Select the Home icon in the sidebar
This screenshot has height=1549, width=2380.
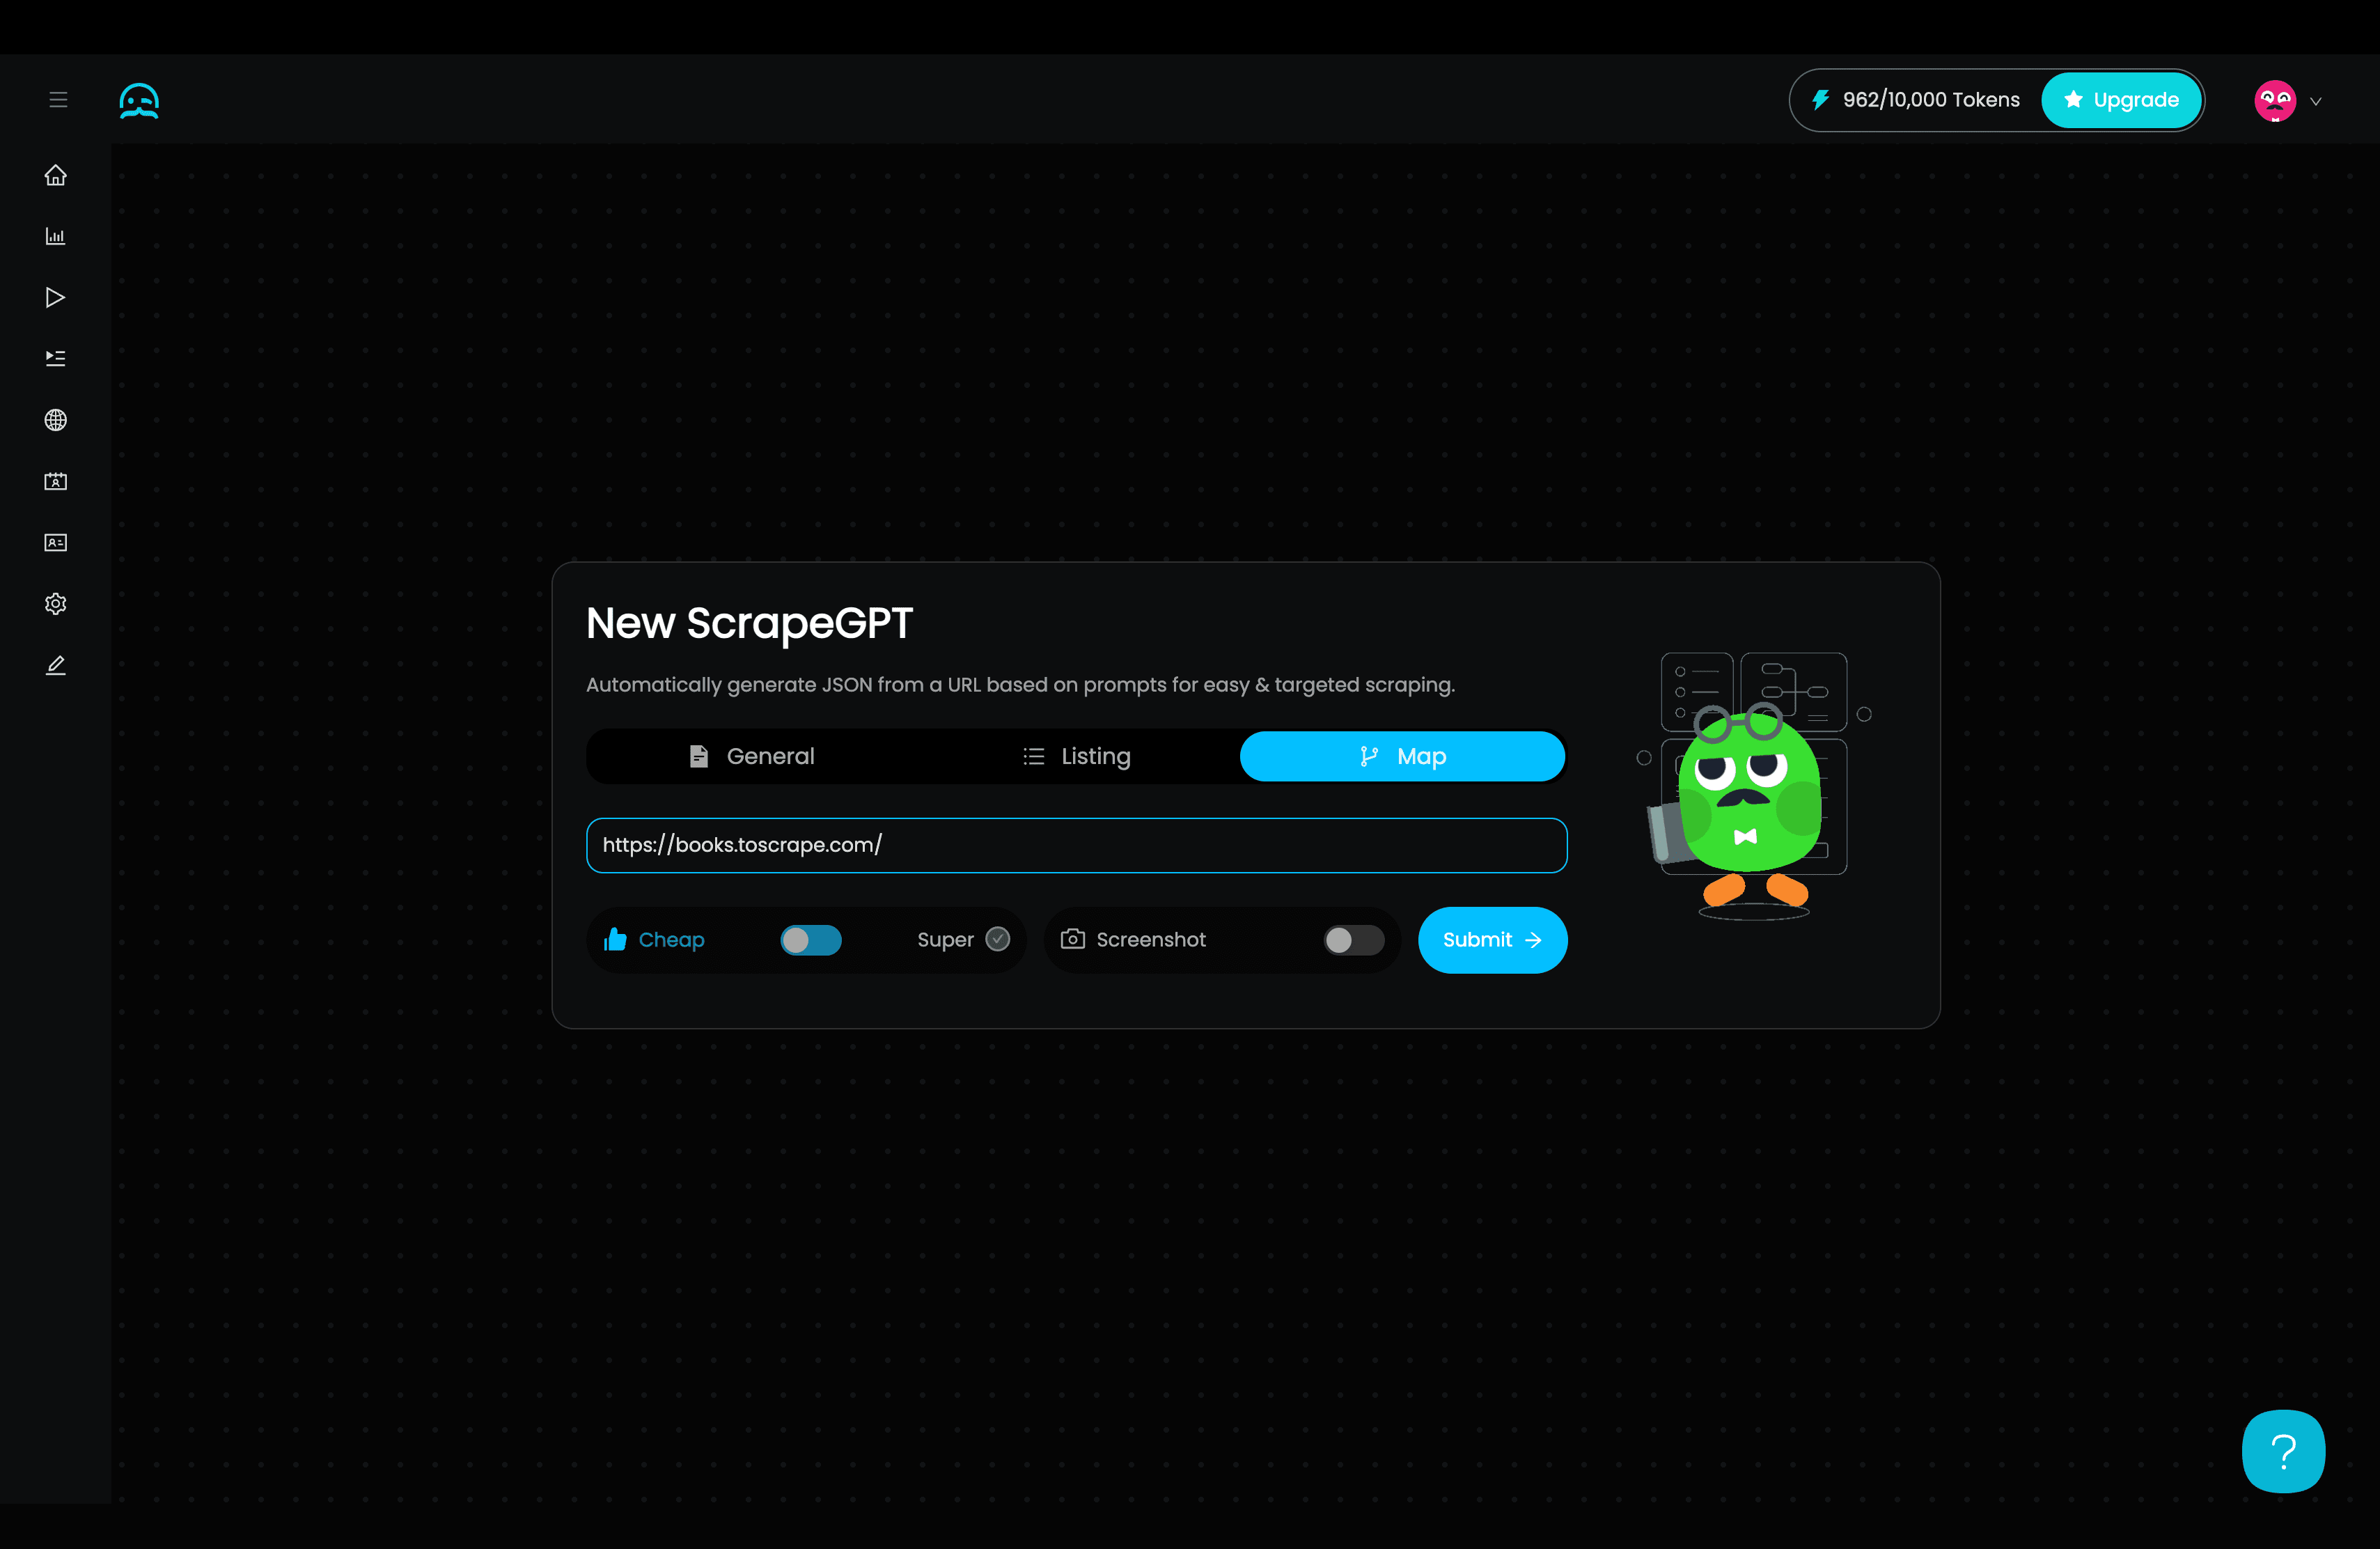tap(56, 175)
